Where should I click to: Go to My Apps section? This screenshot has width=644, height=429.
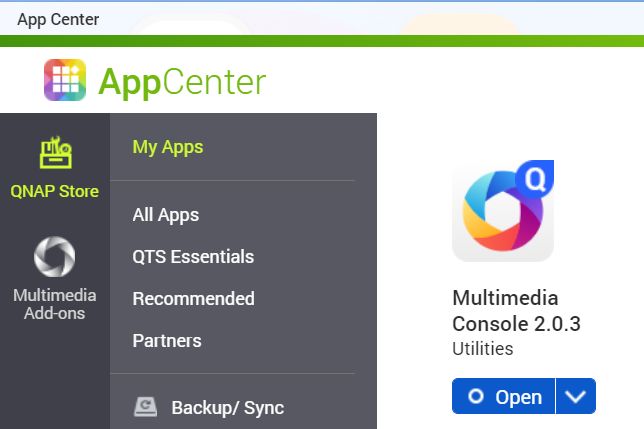pyautogui.click(x=168, y=147)
